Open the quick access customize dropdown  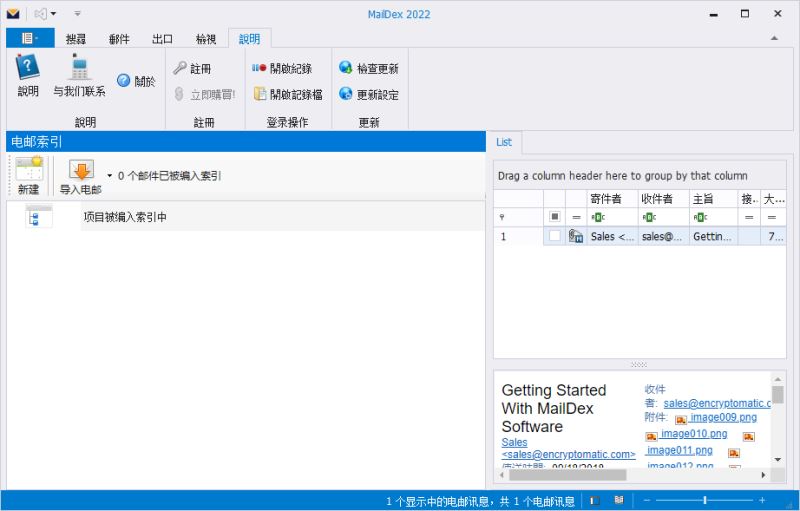78,14
